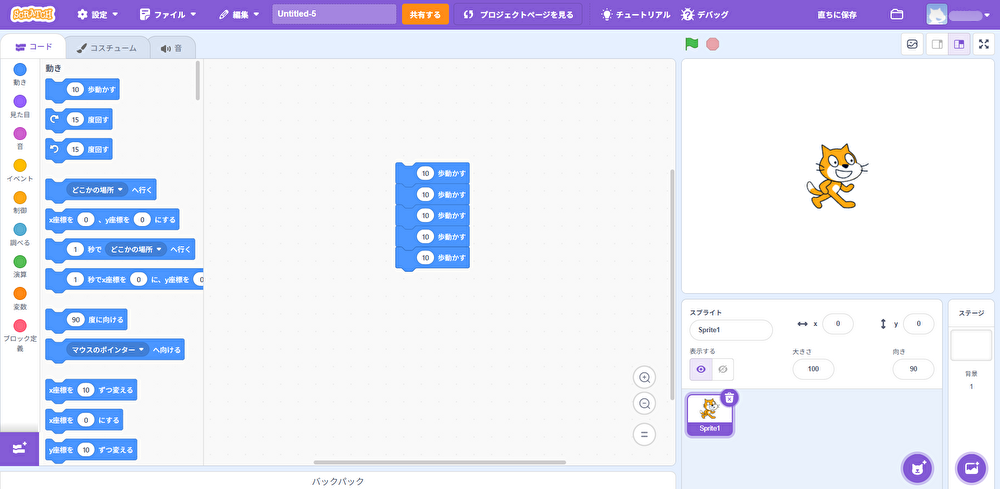Delete Sprite1 with the trash icon
Viewport: 1000px width, 489px height.
pyautogui.click(x=730, y=398)
